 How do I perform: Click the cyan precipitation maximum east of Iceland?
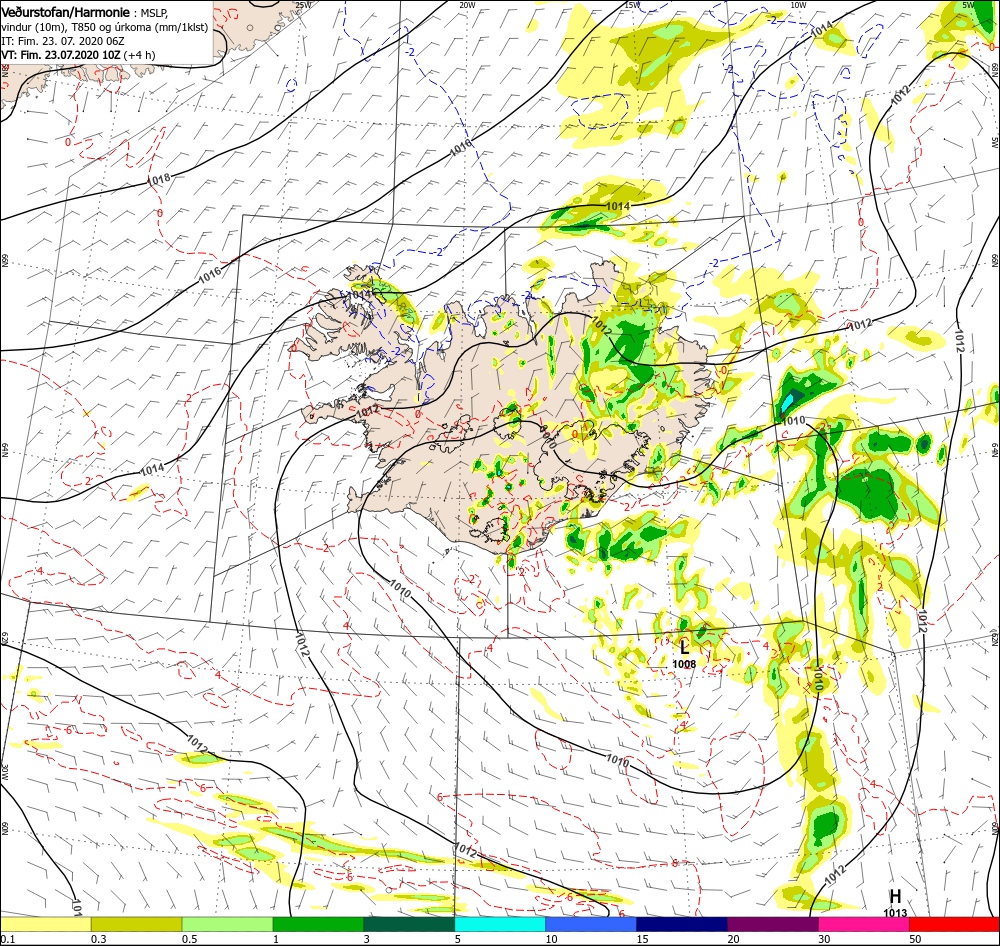(788, 401)
